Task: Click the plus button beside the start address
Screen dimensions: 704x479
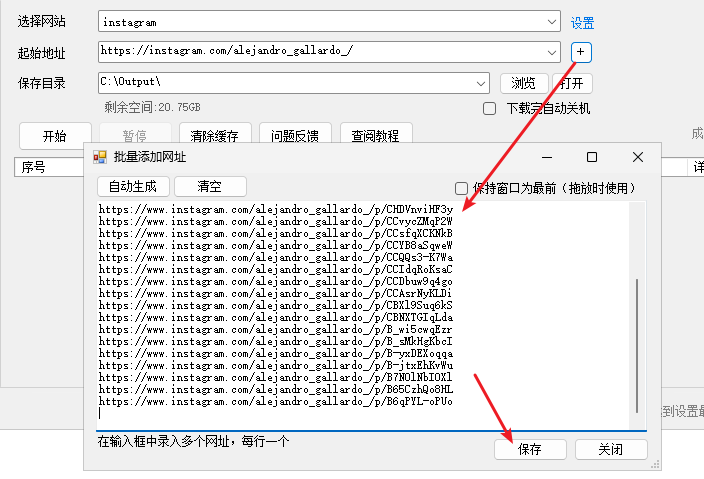Action: pos(581,52)
